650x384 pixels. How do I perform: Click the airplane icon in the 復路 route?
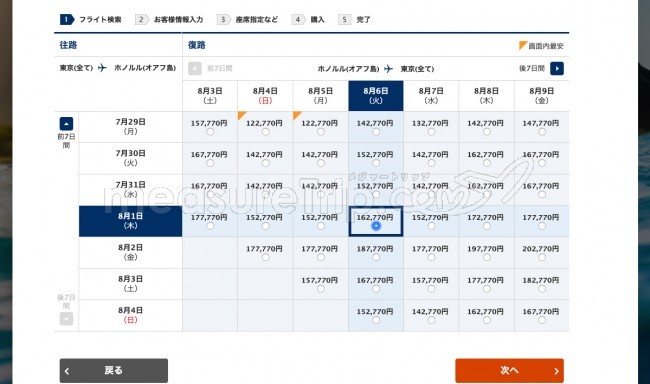click(x=388, y=68)
